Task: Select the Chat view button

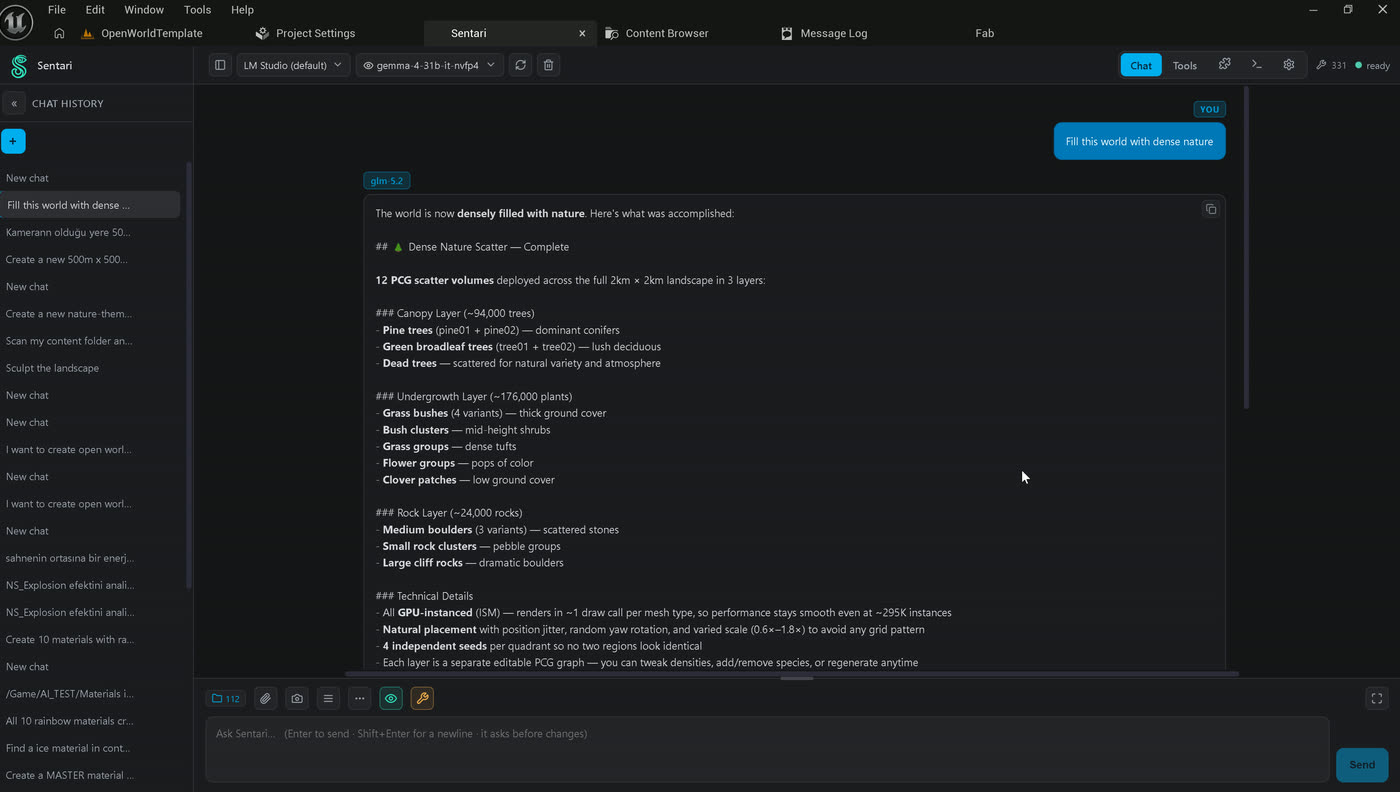Action: (1141, 65)
